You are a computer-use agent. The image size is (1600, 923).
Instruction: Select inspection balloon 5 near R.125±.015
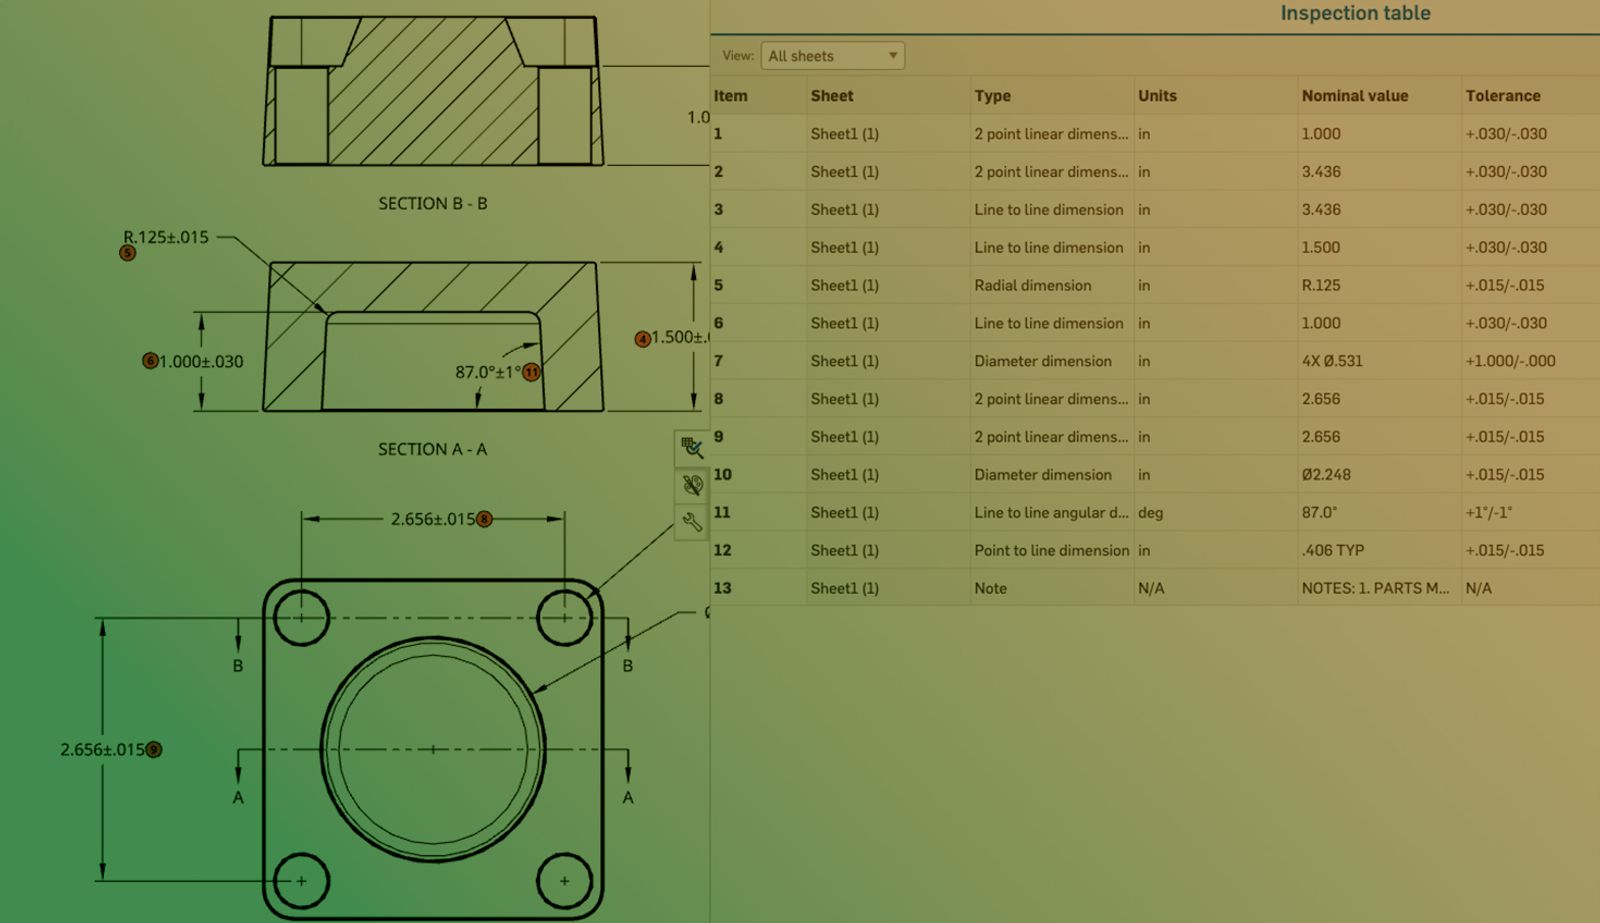(x=127, y=253)
